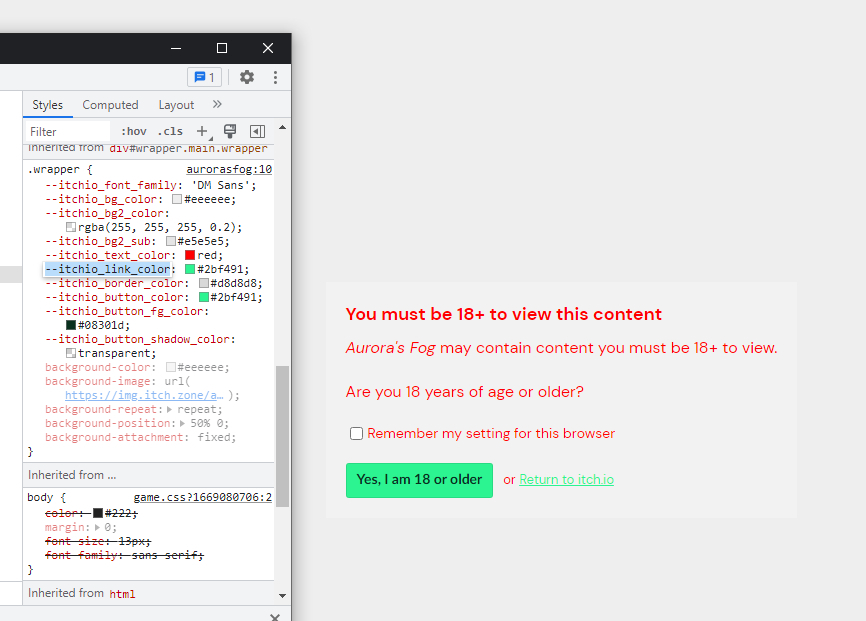The width and height of the screenshot is (866, 621).
Task: Open dark swatch for --itchio_button_fg_color
Action: 71,325
